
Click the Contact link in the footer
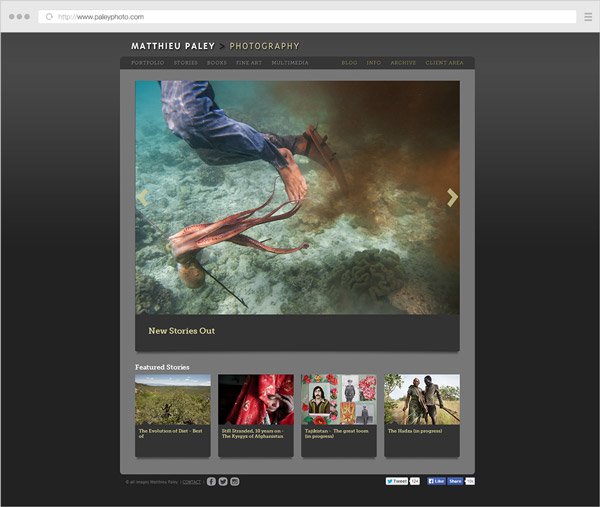(191, 482)
